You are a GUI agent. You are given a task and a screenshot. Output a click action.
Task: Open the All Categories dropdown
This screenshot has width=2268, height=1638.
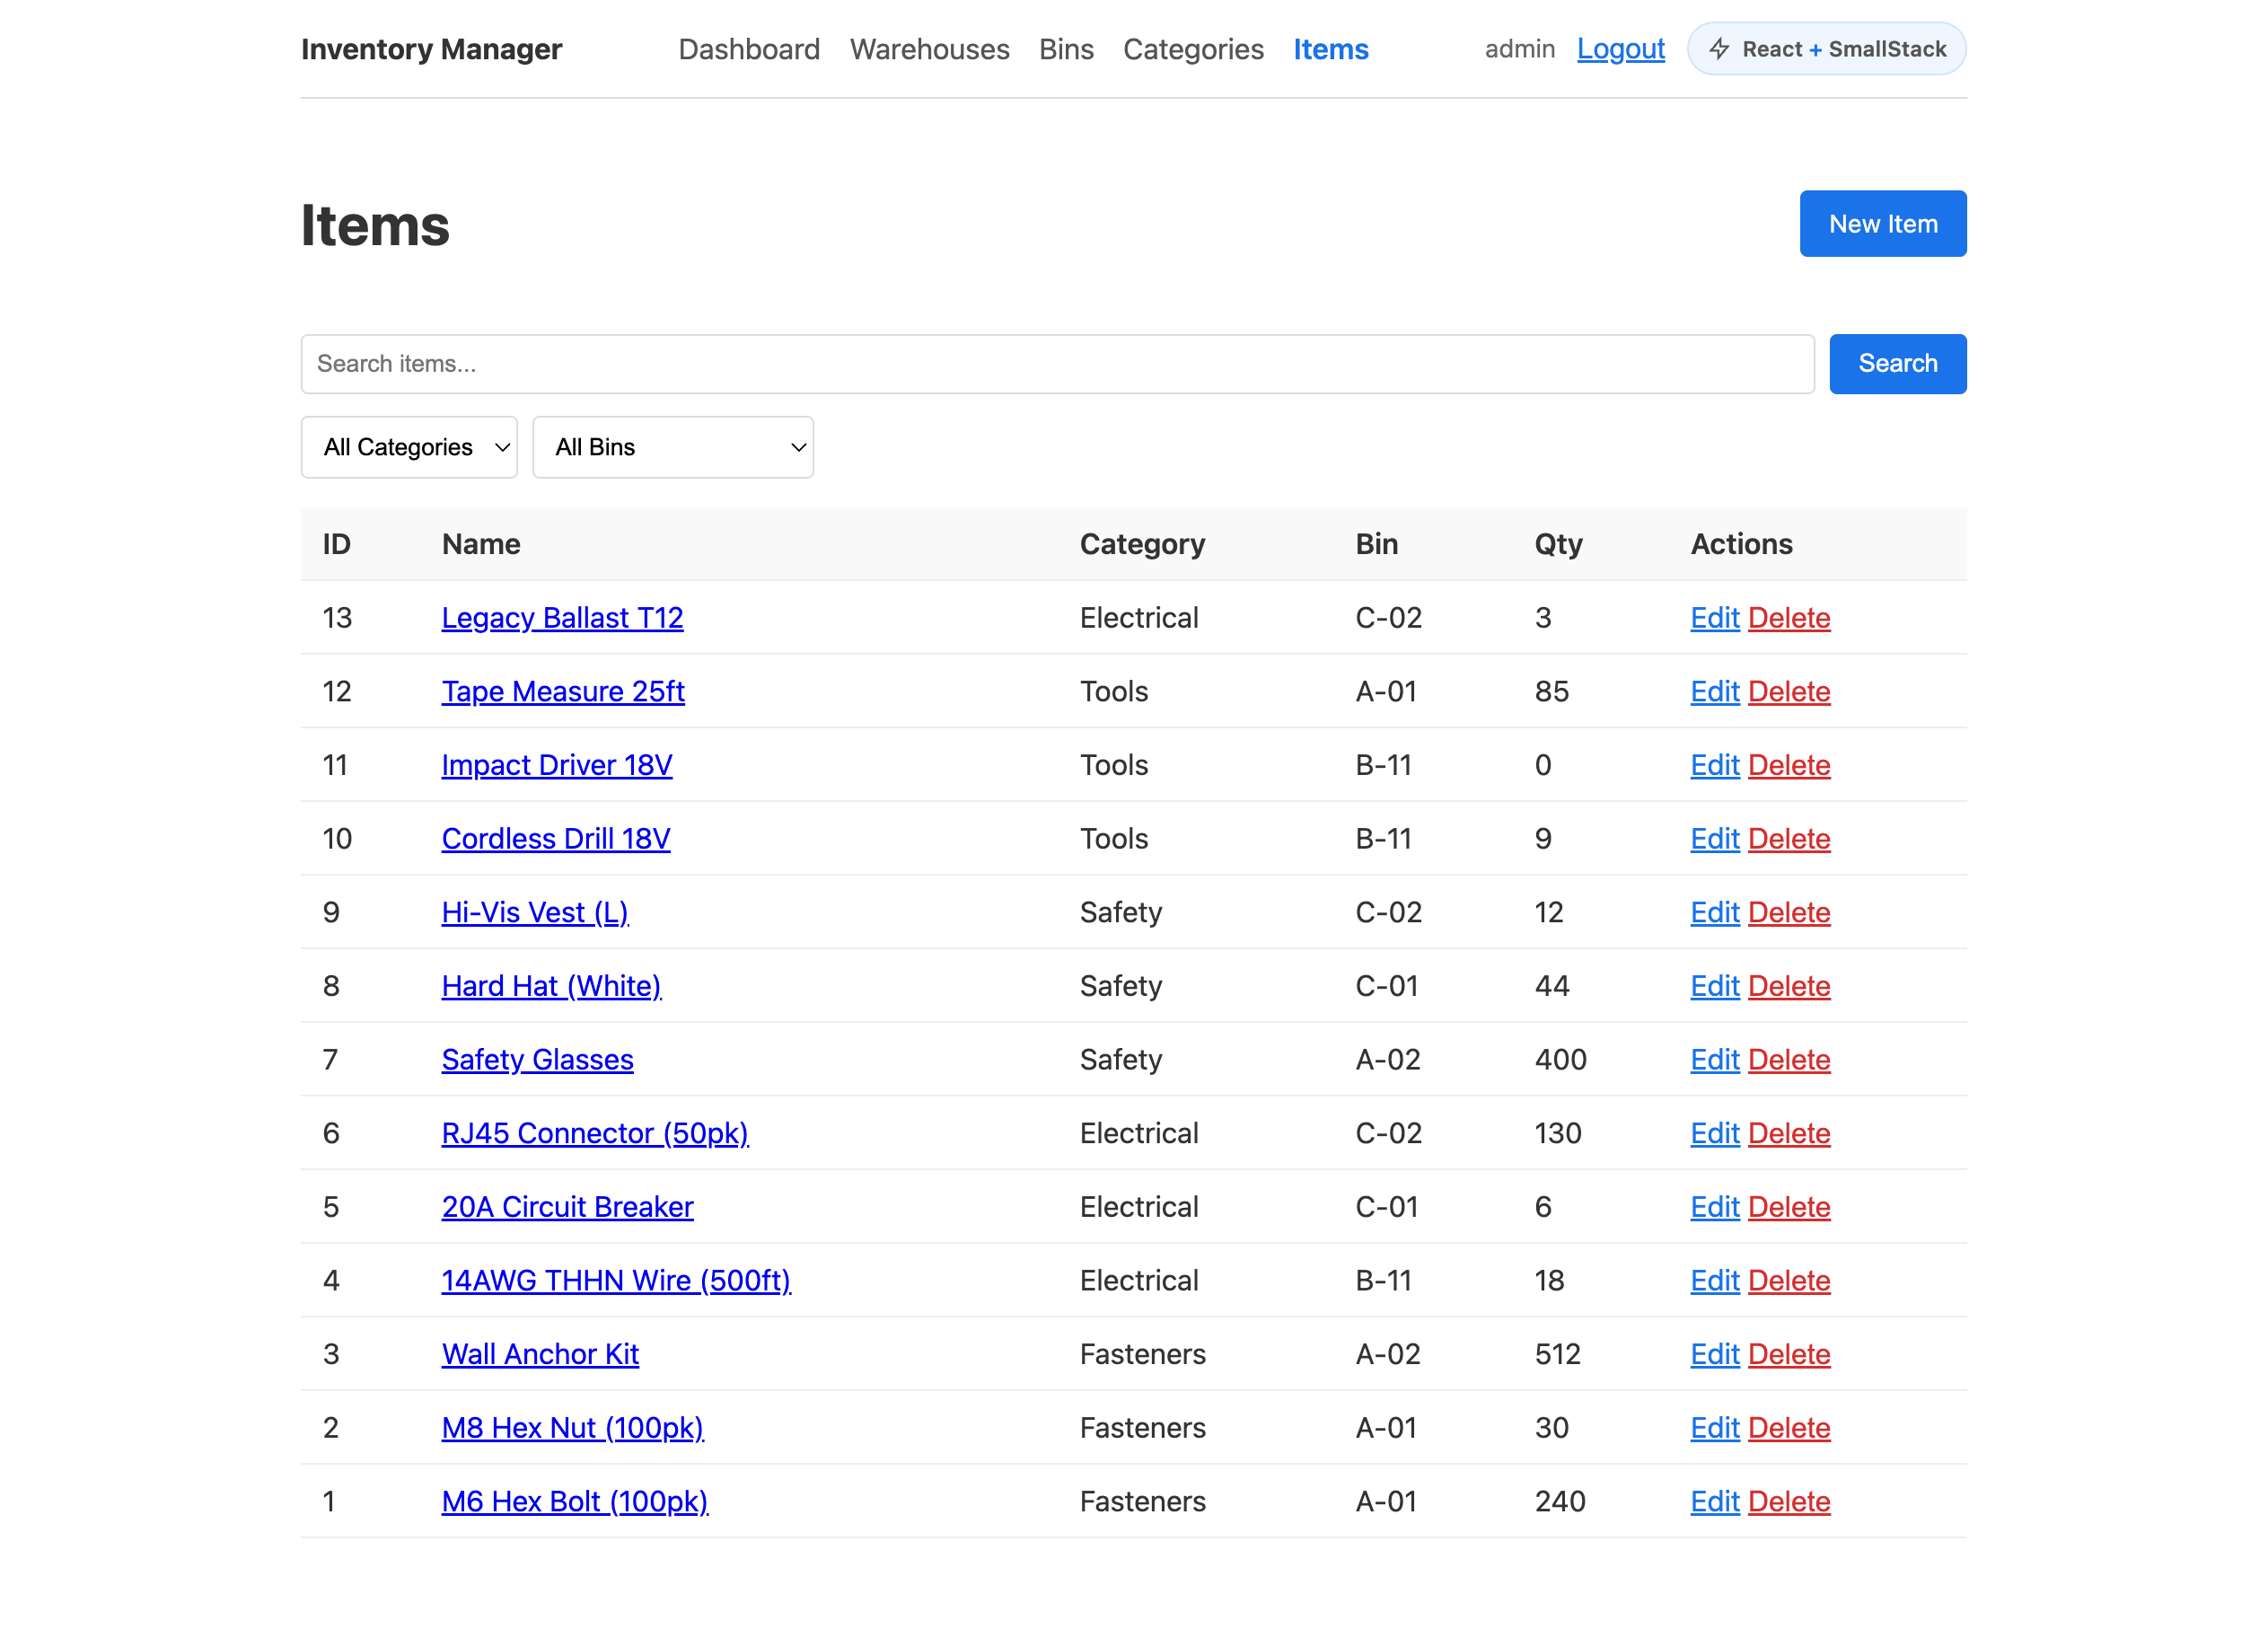[x=409, y=447]
